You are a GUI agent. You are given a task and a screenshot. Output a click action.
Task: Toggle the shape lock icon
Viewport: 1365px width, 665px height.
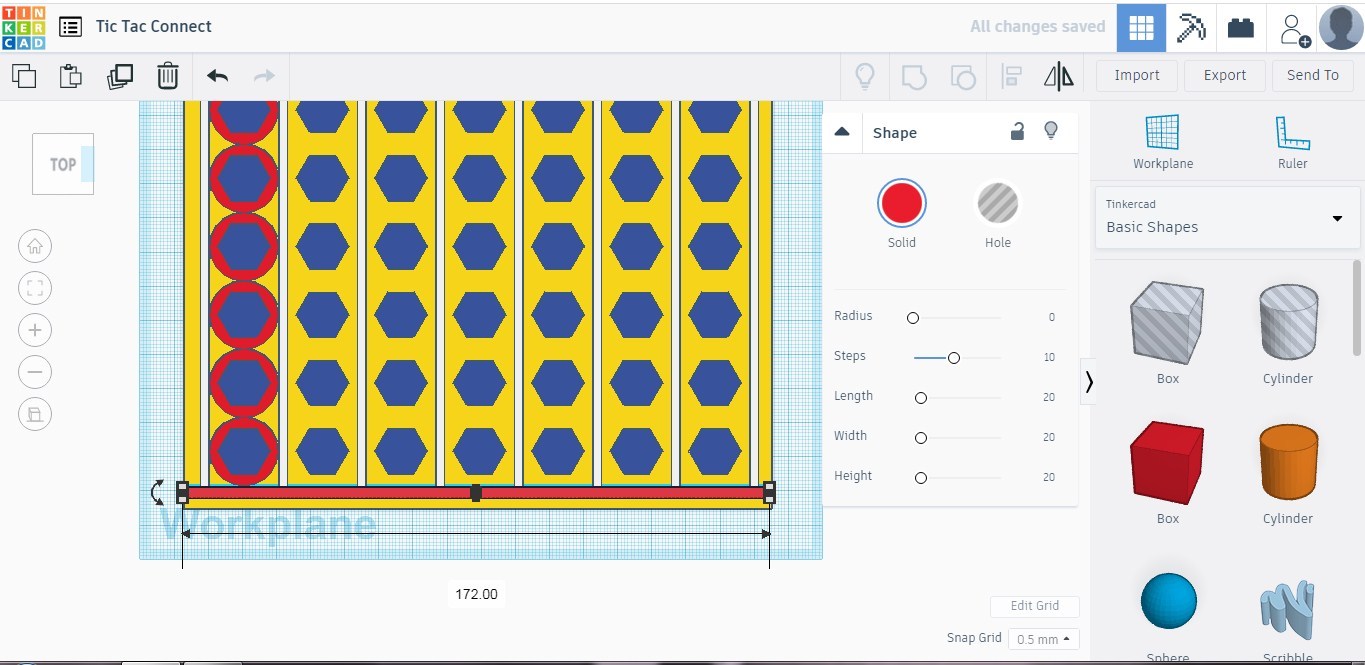click(1017, 131)
